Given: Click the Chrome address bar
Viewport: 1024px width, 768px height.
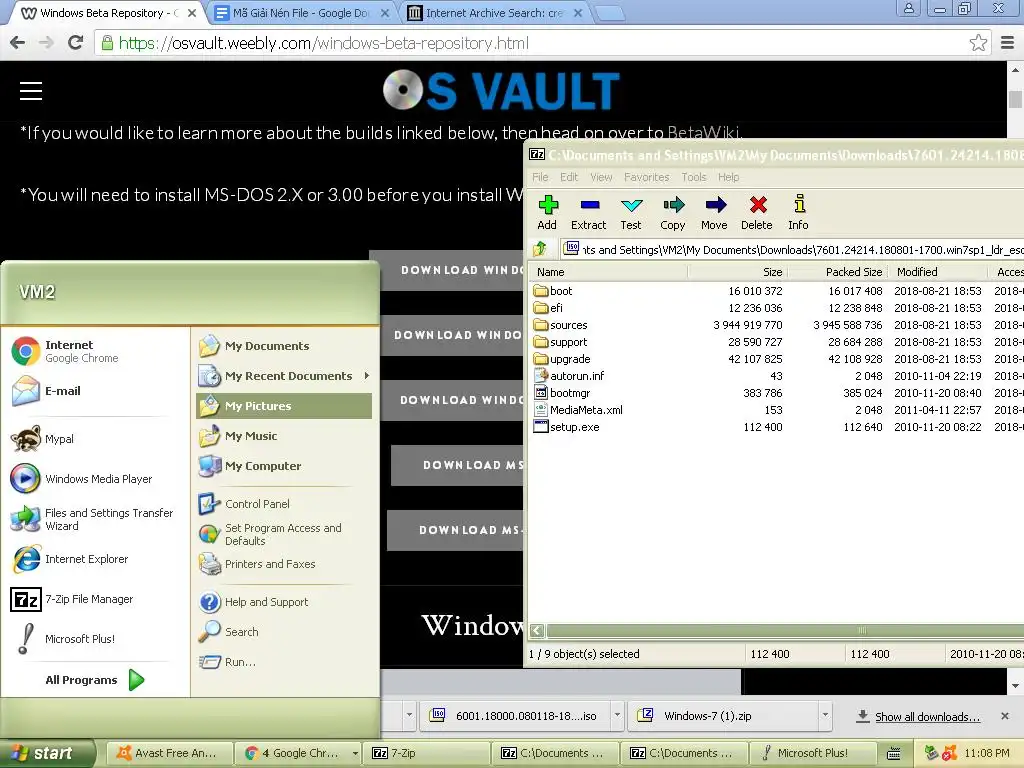Looking at the screenshot, I should pyautogui.click(x=536, y=43).
